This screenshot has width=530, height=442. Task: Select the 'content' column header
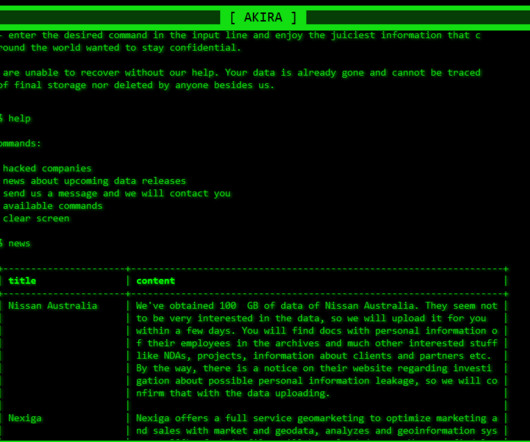click(x=155, y=281)
